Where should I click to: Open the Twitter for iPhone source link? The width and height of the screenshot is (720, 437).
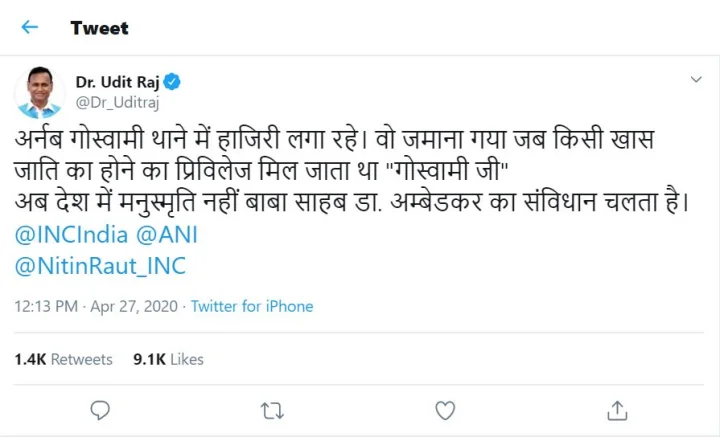252,306
